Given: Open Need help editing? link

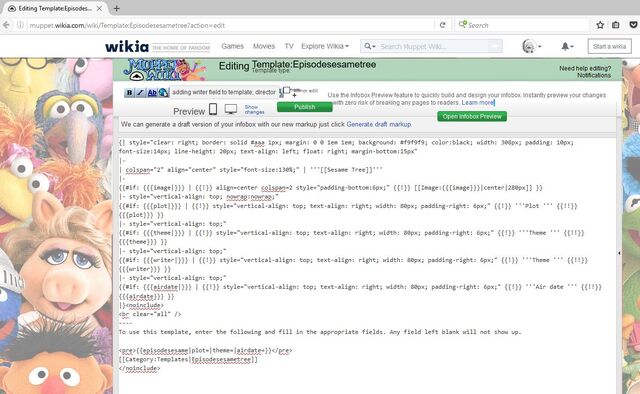Looking at the screenshot, I should click(x=585, y=68).
